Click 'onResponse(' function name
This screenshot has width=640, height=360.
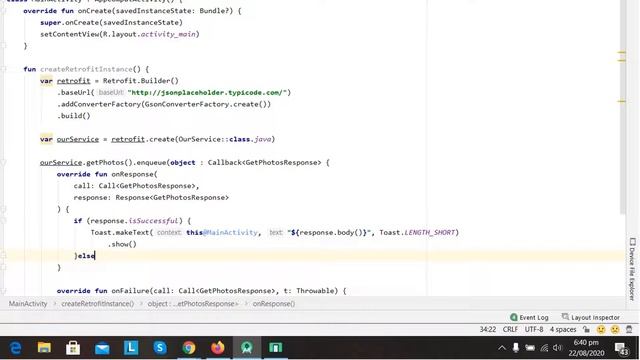click(134, 174)
